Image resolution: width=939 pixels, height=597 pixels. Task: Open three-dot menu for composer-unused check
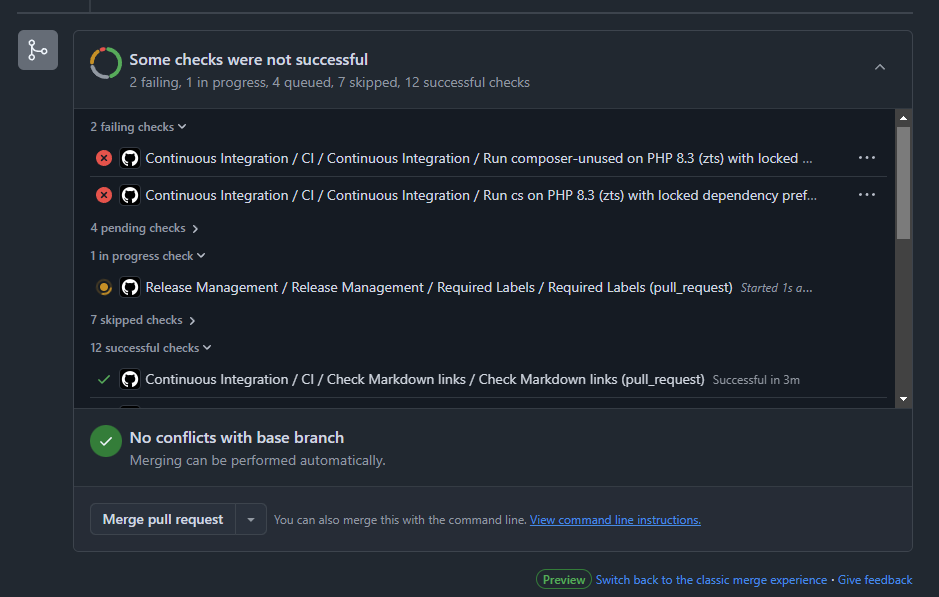pyautogui.click(x=867, y=158)
